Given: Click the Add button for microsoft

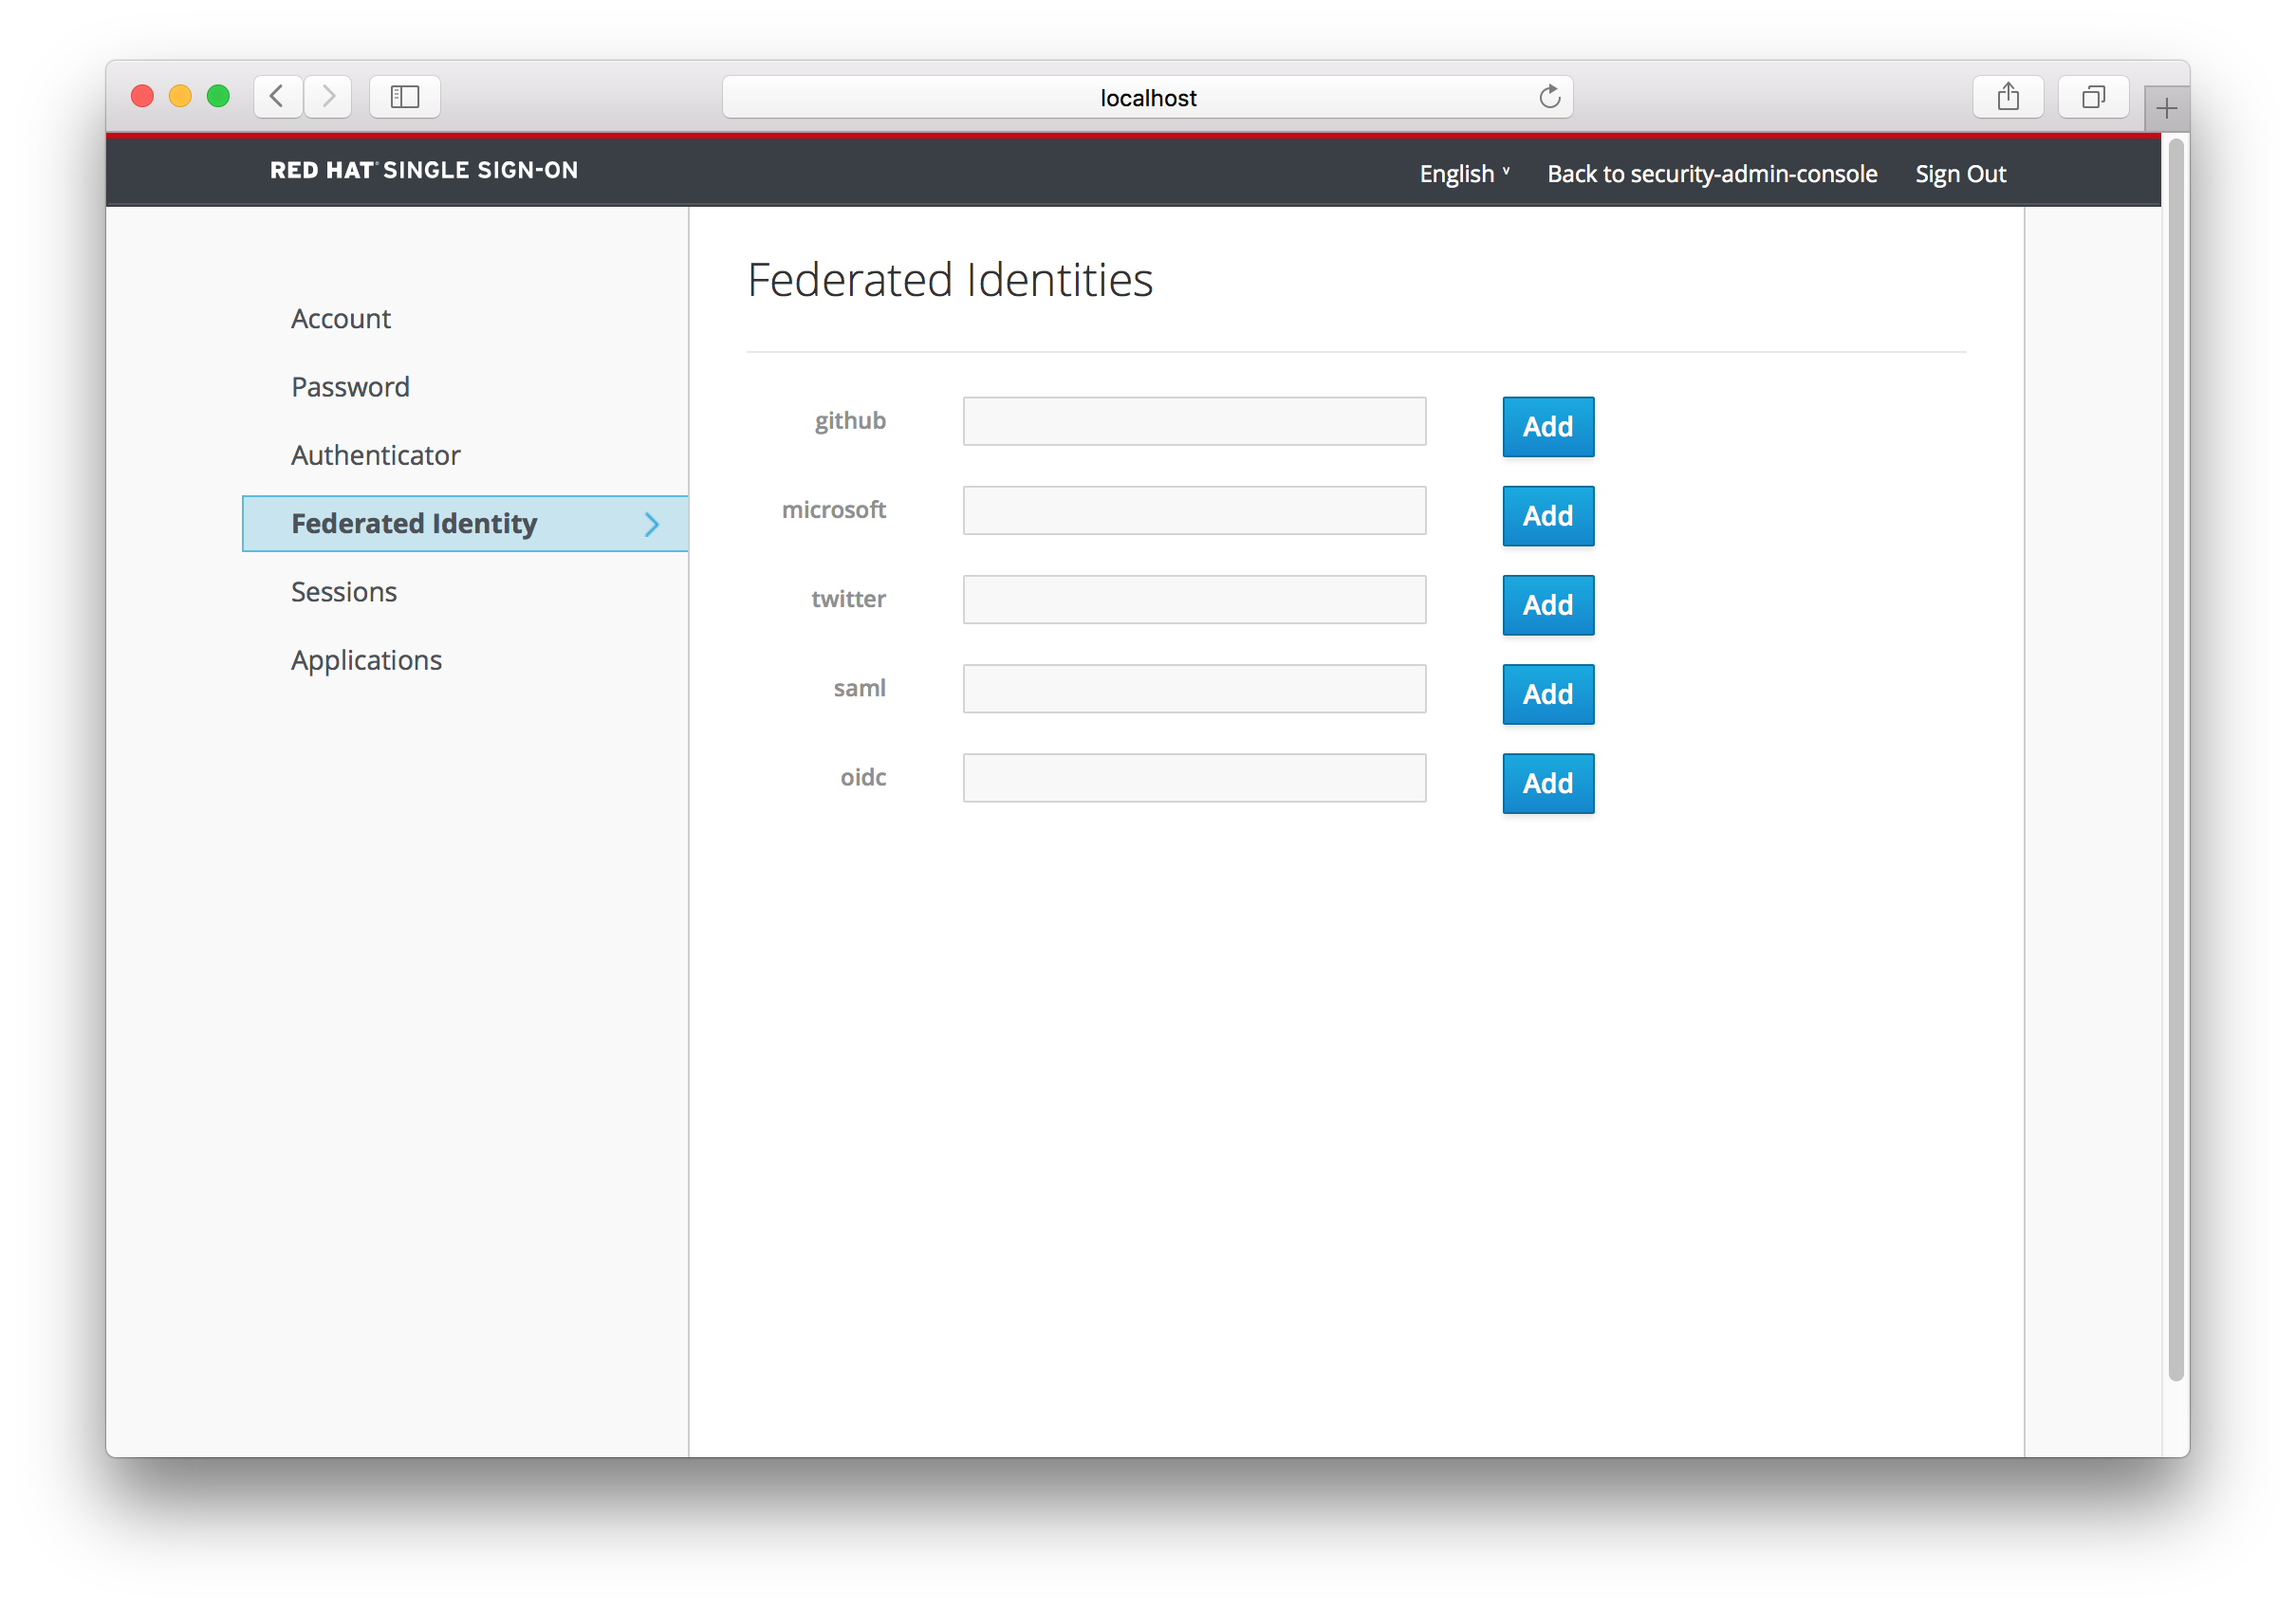Looking at the screenshot, I should 1547,515.
